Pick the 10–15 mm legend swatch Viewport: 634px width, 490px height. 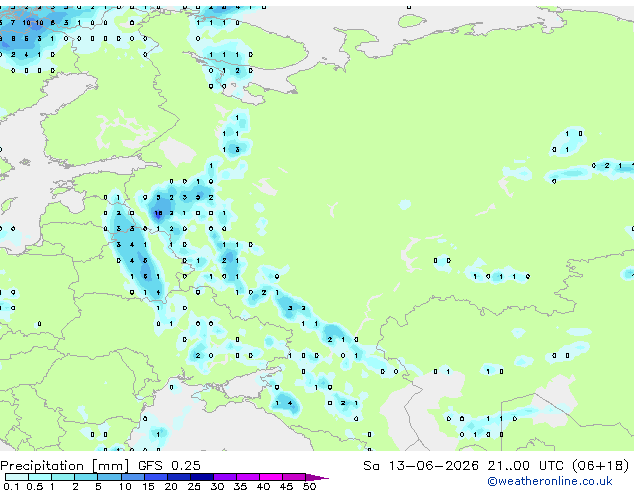(133, 477)
